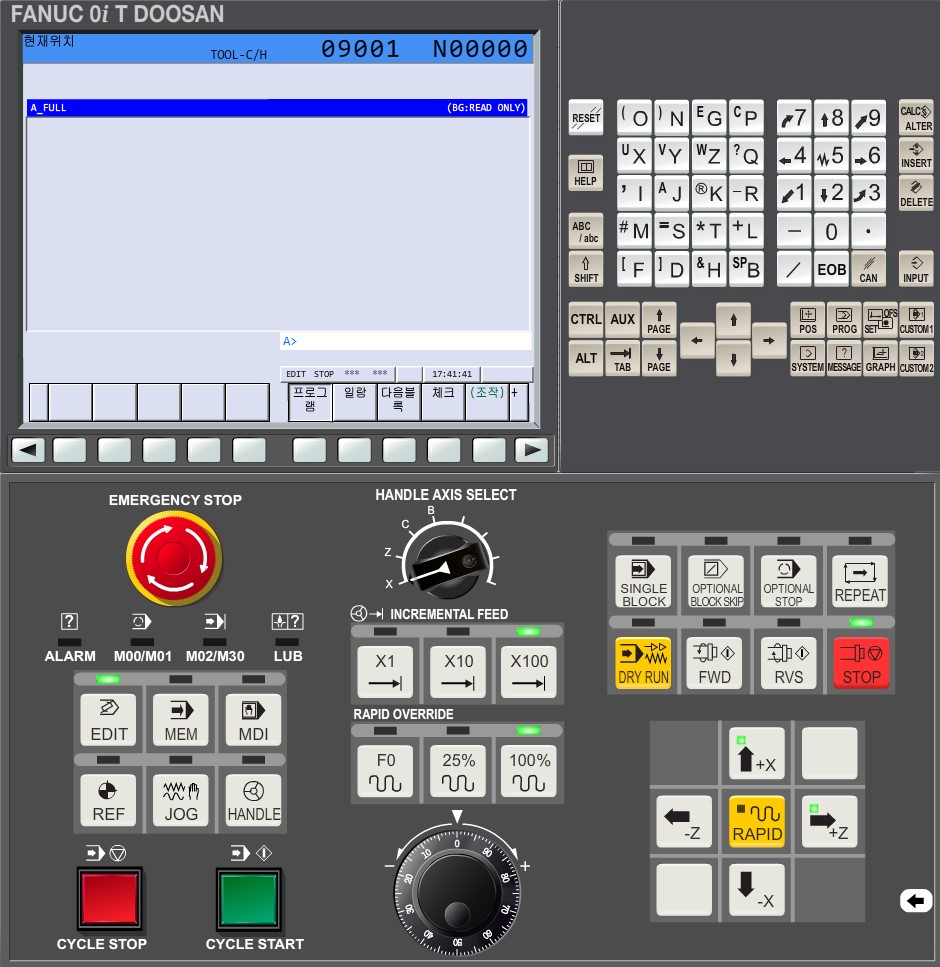
Task: Open the MESSAGE screen
Action: point(844,358)
